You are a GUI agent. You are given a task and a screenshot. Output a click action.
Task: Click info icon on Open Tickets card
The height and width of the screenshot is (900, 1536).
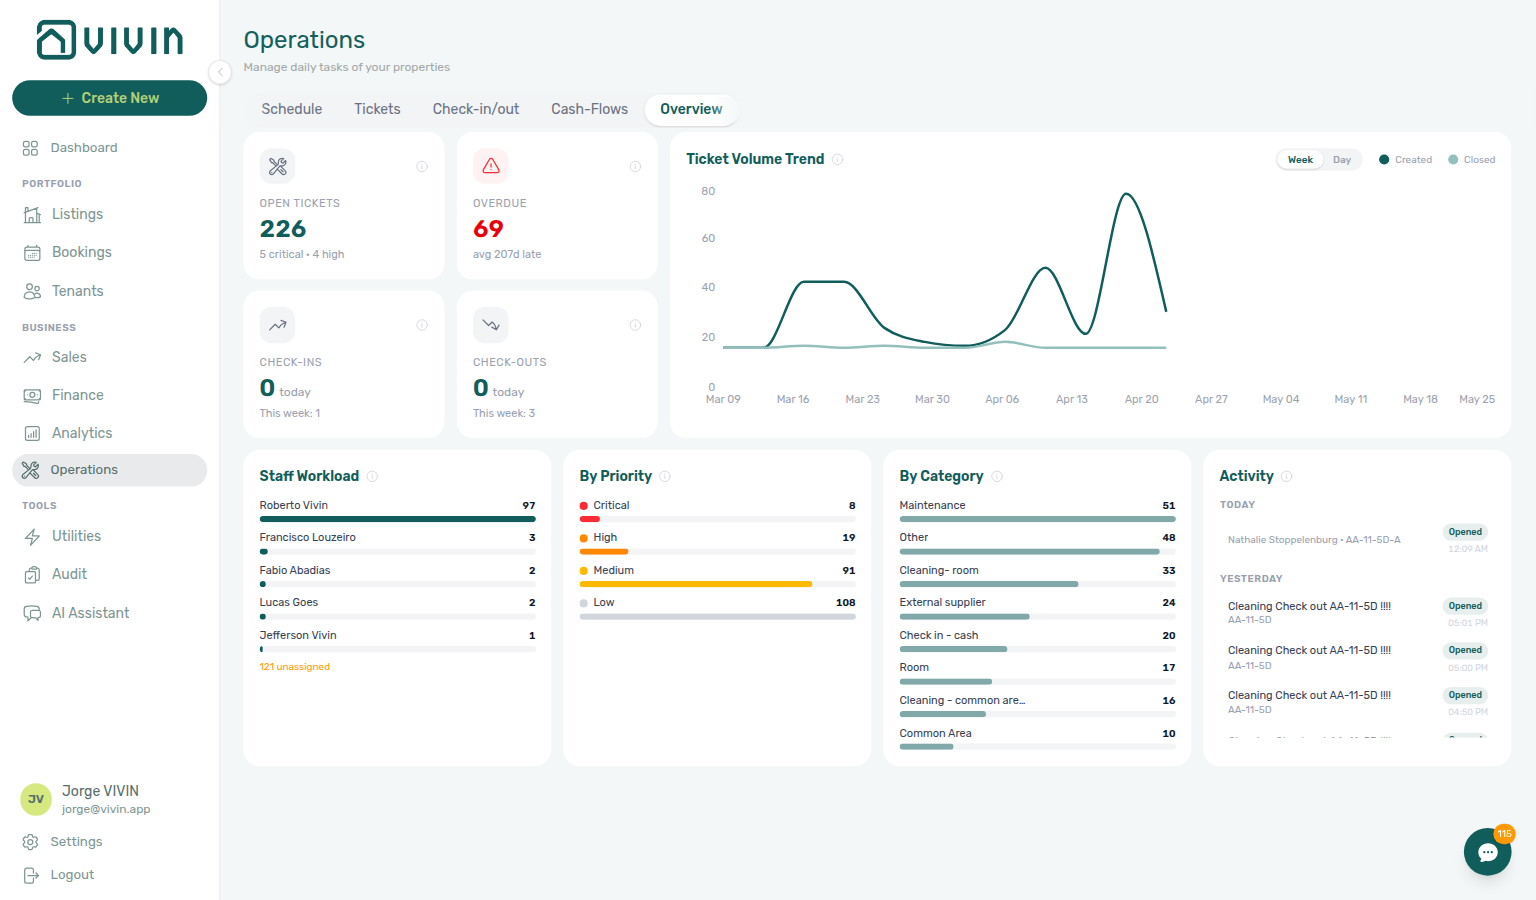[422, 166]
